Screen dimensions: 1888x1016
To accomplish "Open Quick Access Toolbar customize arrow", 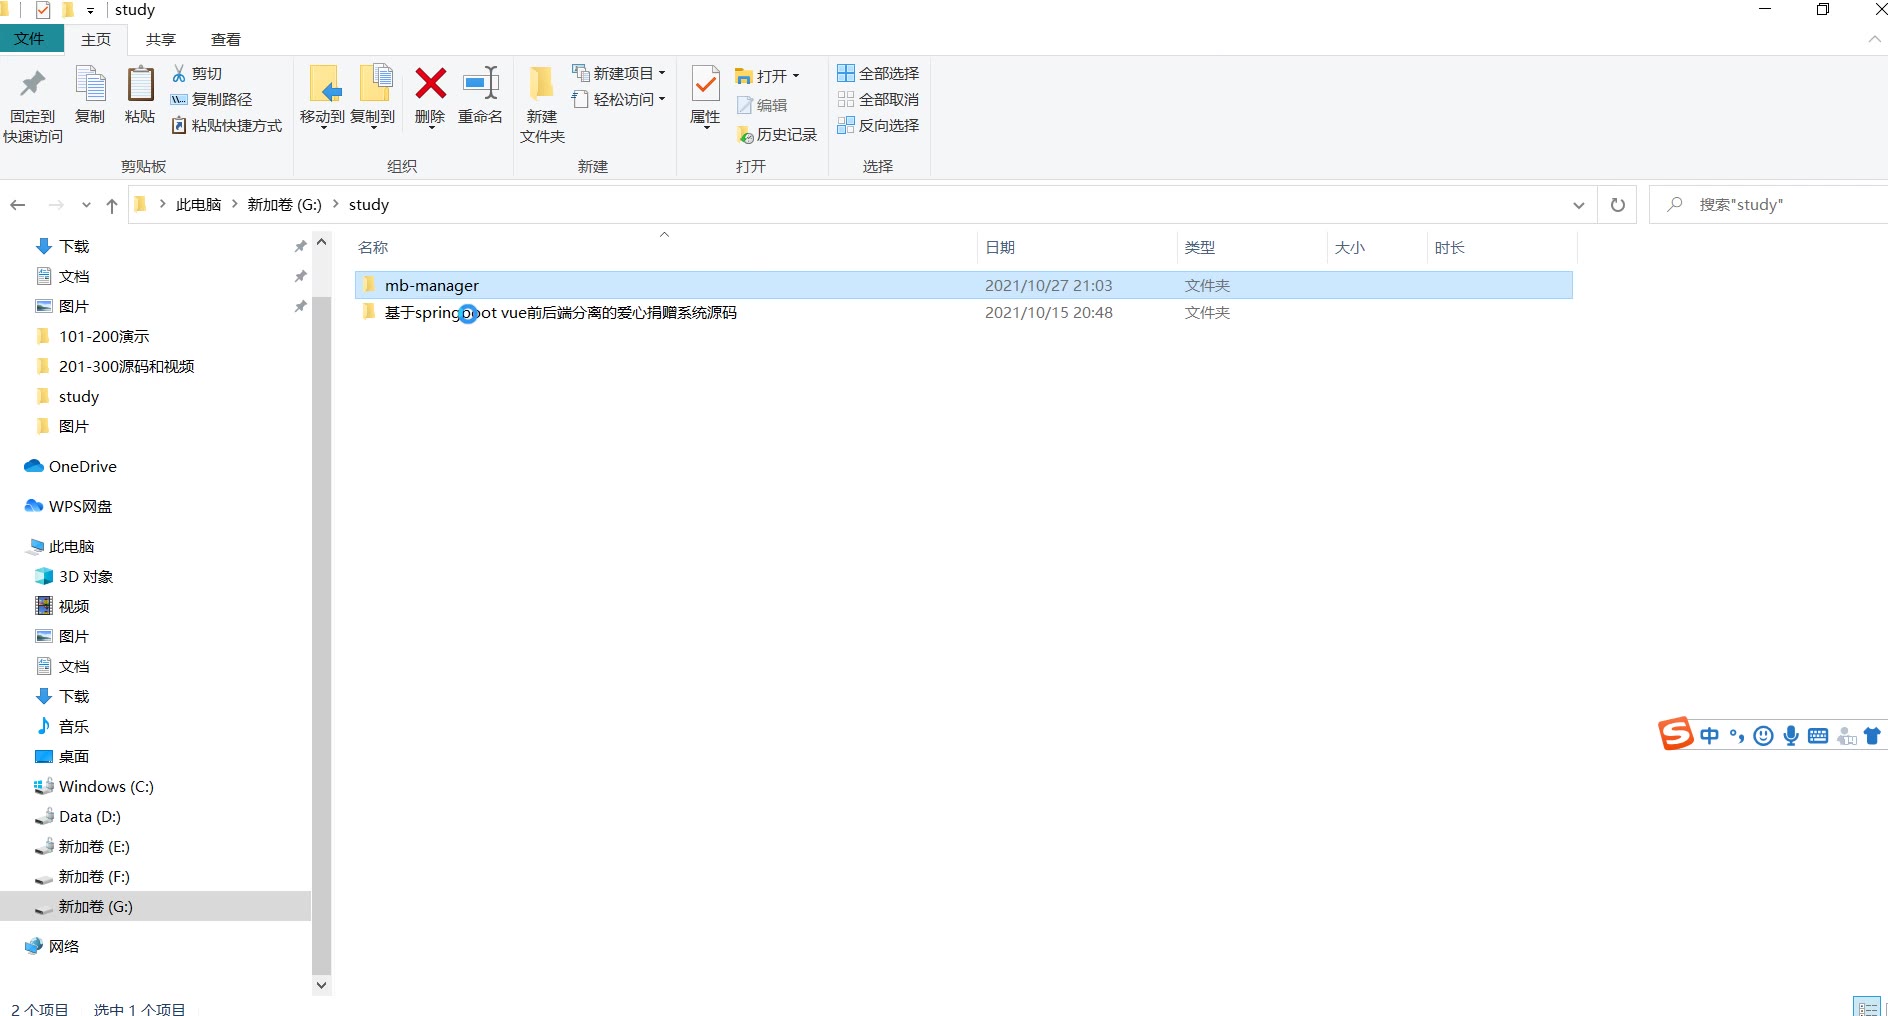I will (90, 10).
